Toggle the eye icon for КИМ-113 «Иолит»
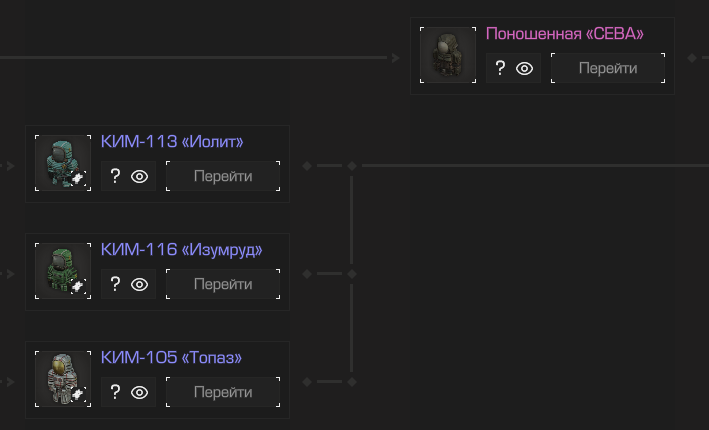Screen dimensions: 709x430 (140, 177)
